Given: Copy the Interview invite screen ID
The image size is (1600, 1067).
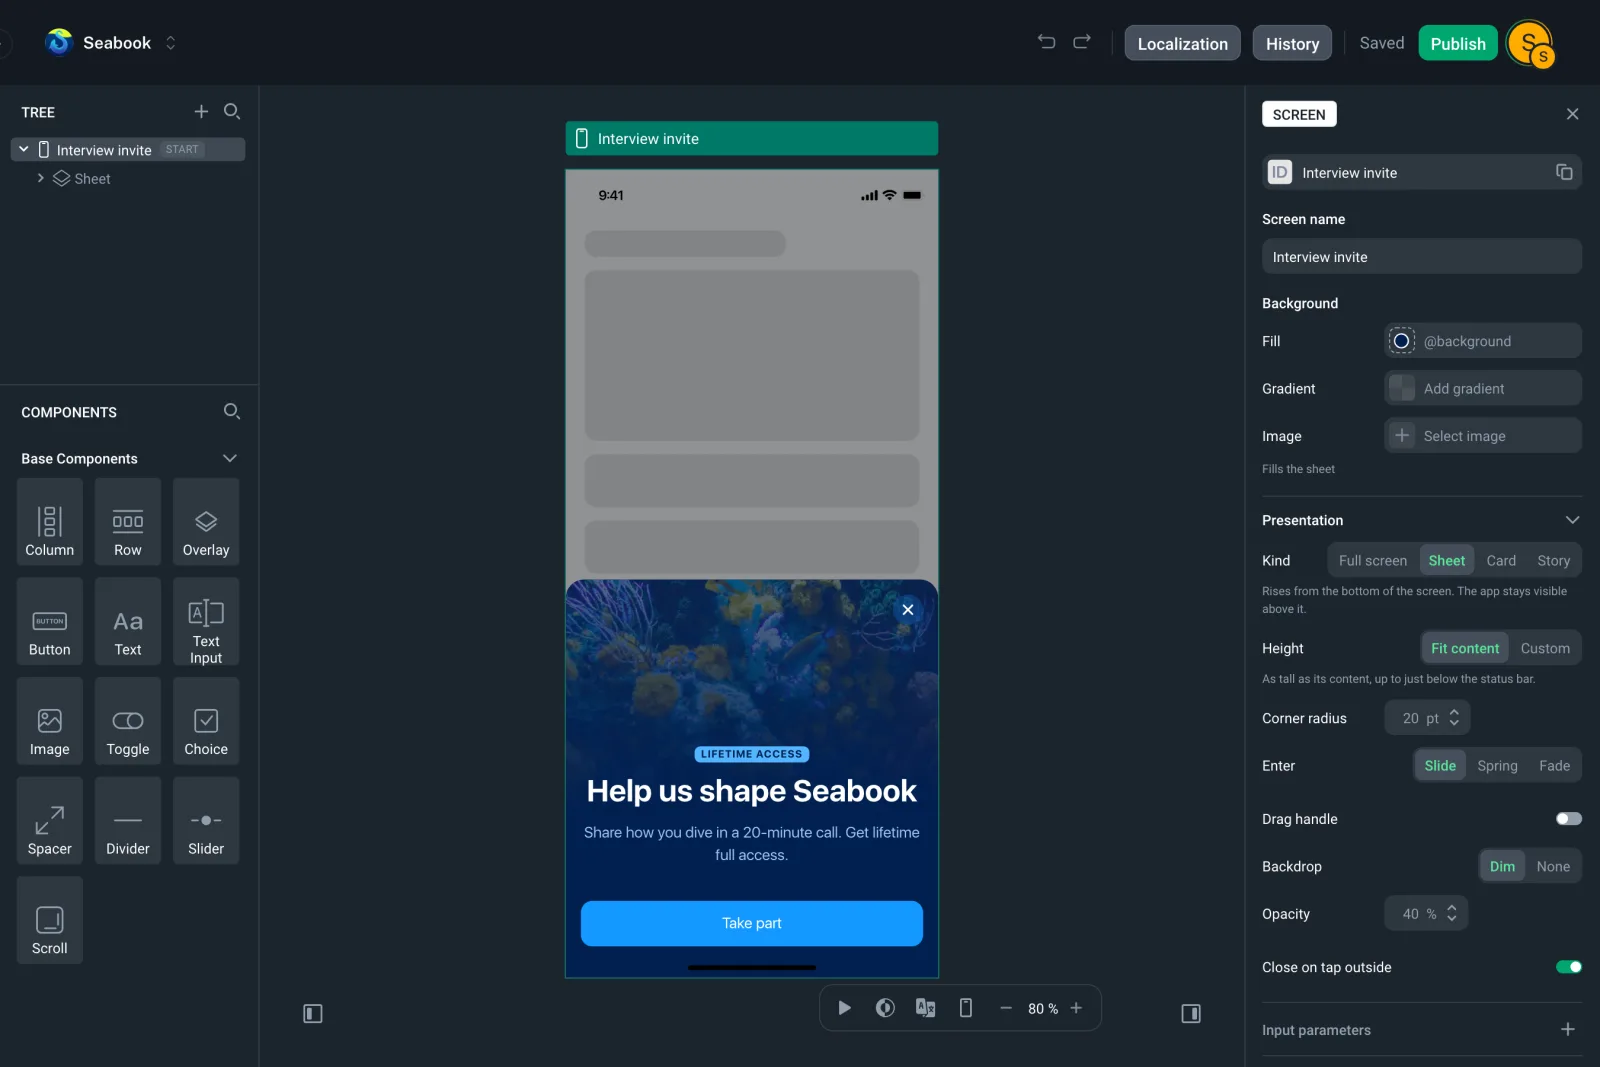Looking at the screenshot, I should [1564, 172].
